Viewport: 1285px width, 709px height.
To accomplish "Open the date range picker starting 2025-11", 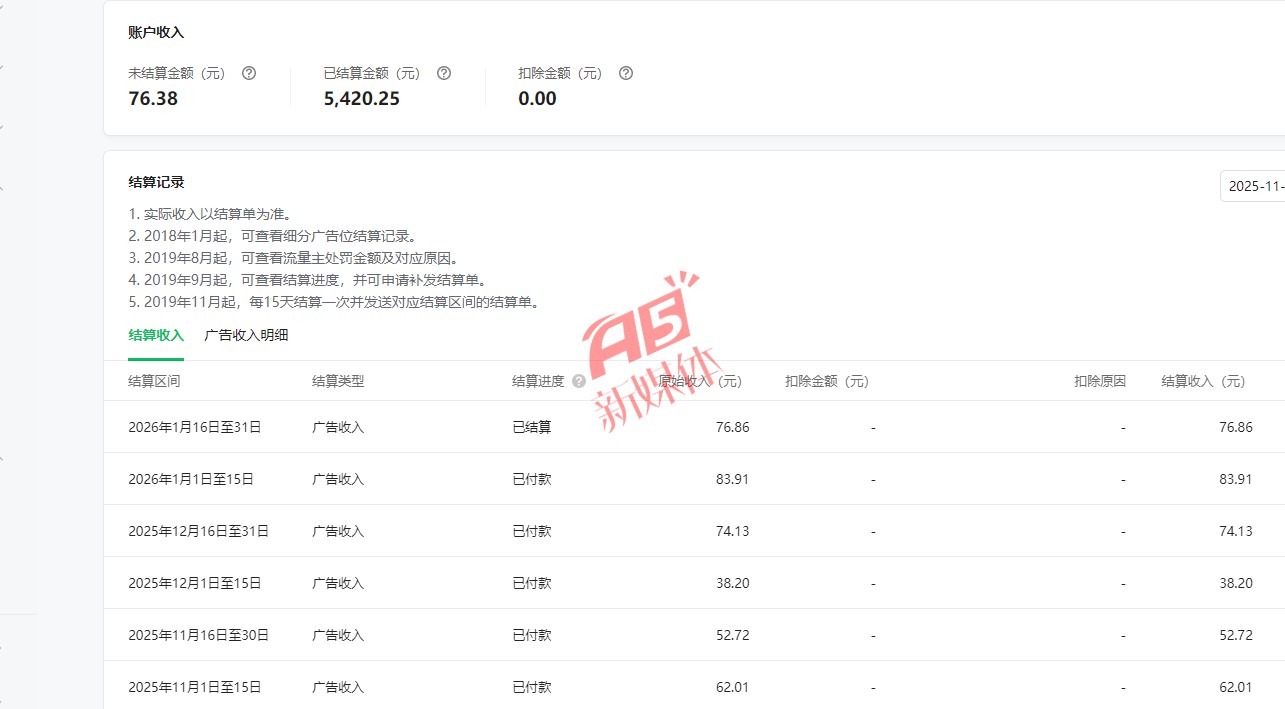I will 1253,186.
